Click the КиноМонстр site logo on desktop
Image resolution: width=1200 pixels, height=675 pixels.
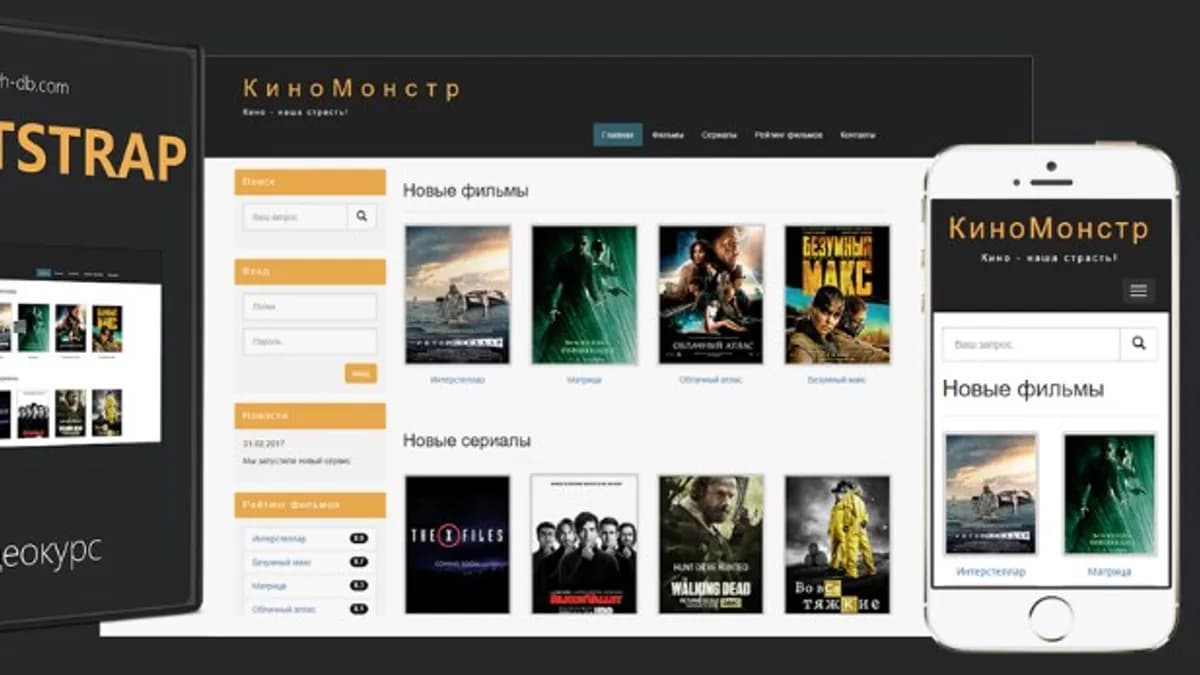click(352, 89)
